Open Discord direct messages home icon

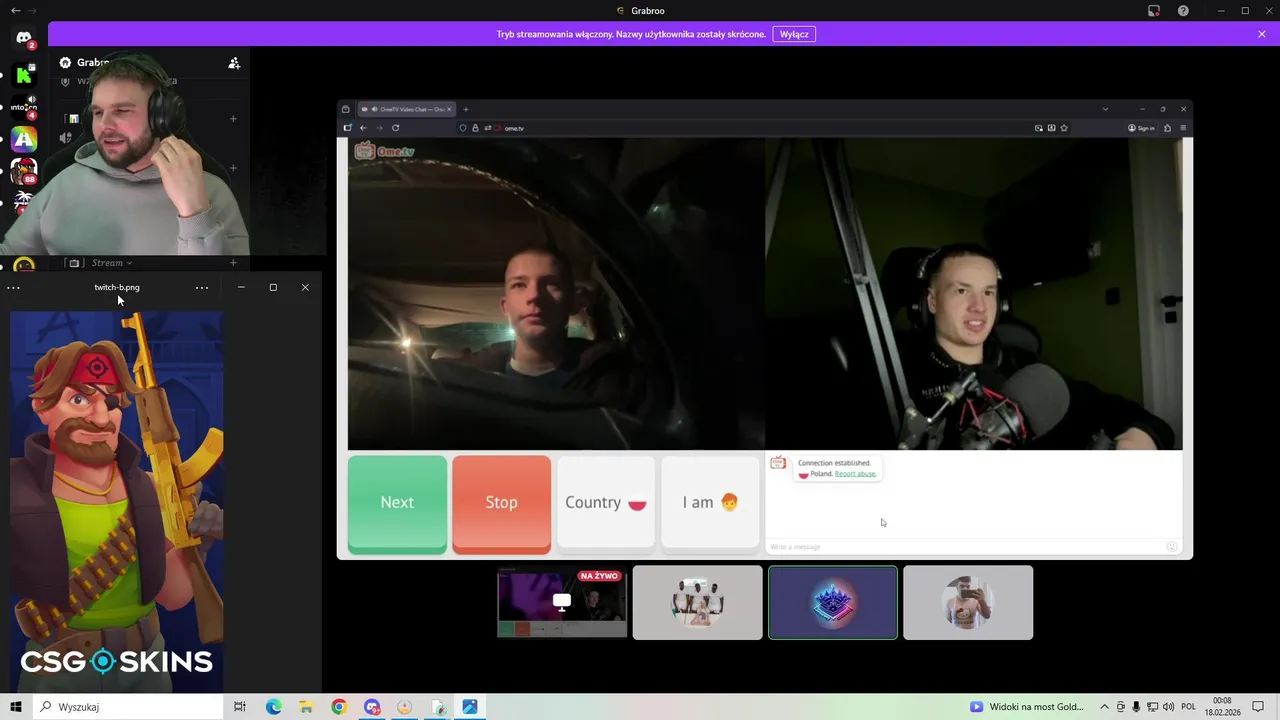24,39
